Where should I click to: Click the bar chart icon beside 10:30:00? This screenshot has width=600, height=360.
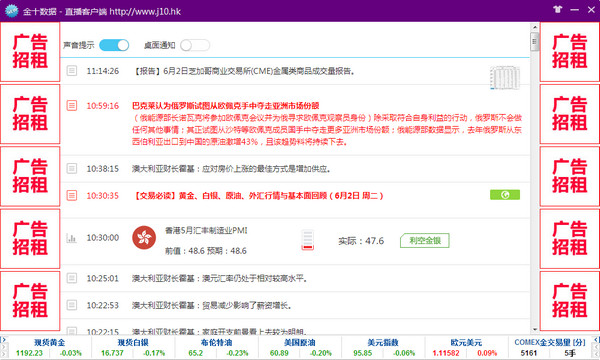pos(72,238)
